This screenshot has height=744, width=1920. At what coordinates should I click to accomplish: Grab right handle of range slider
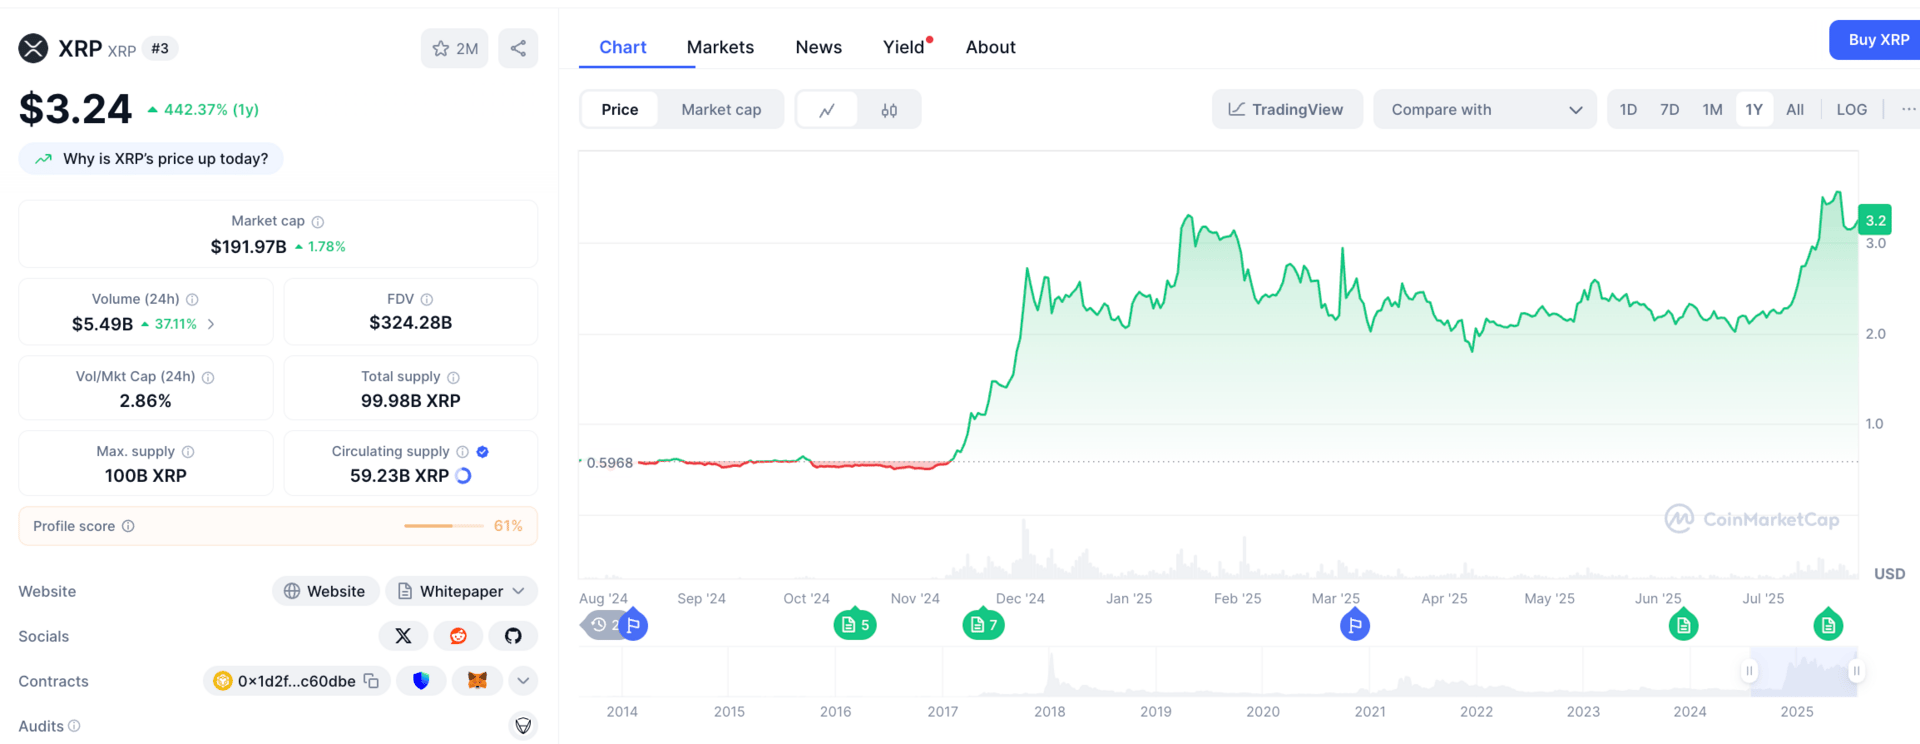coord(1856,671)
